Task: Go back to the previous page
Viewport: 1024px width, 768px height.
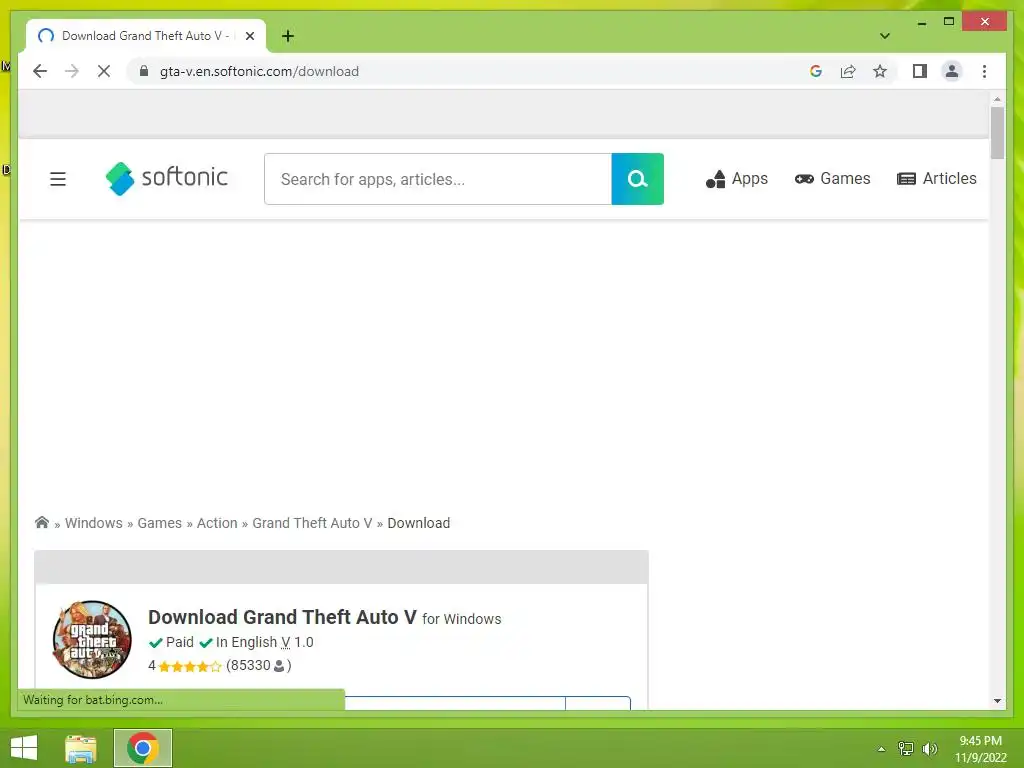Action: click(40, 71)
